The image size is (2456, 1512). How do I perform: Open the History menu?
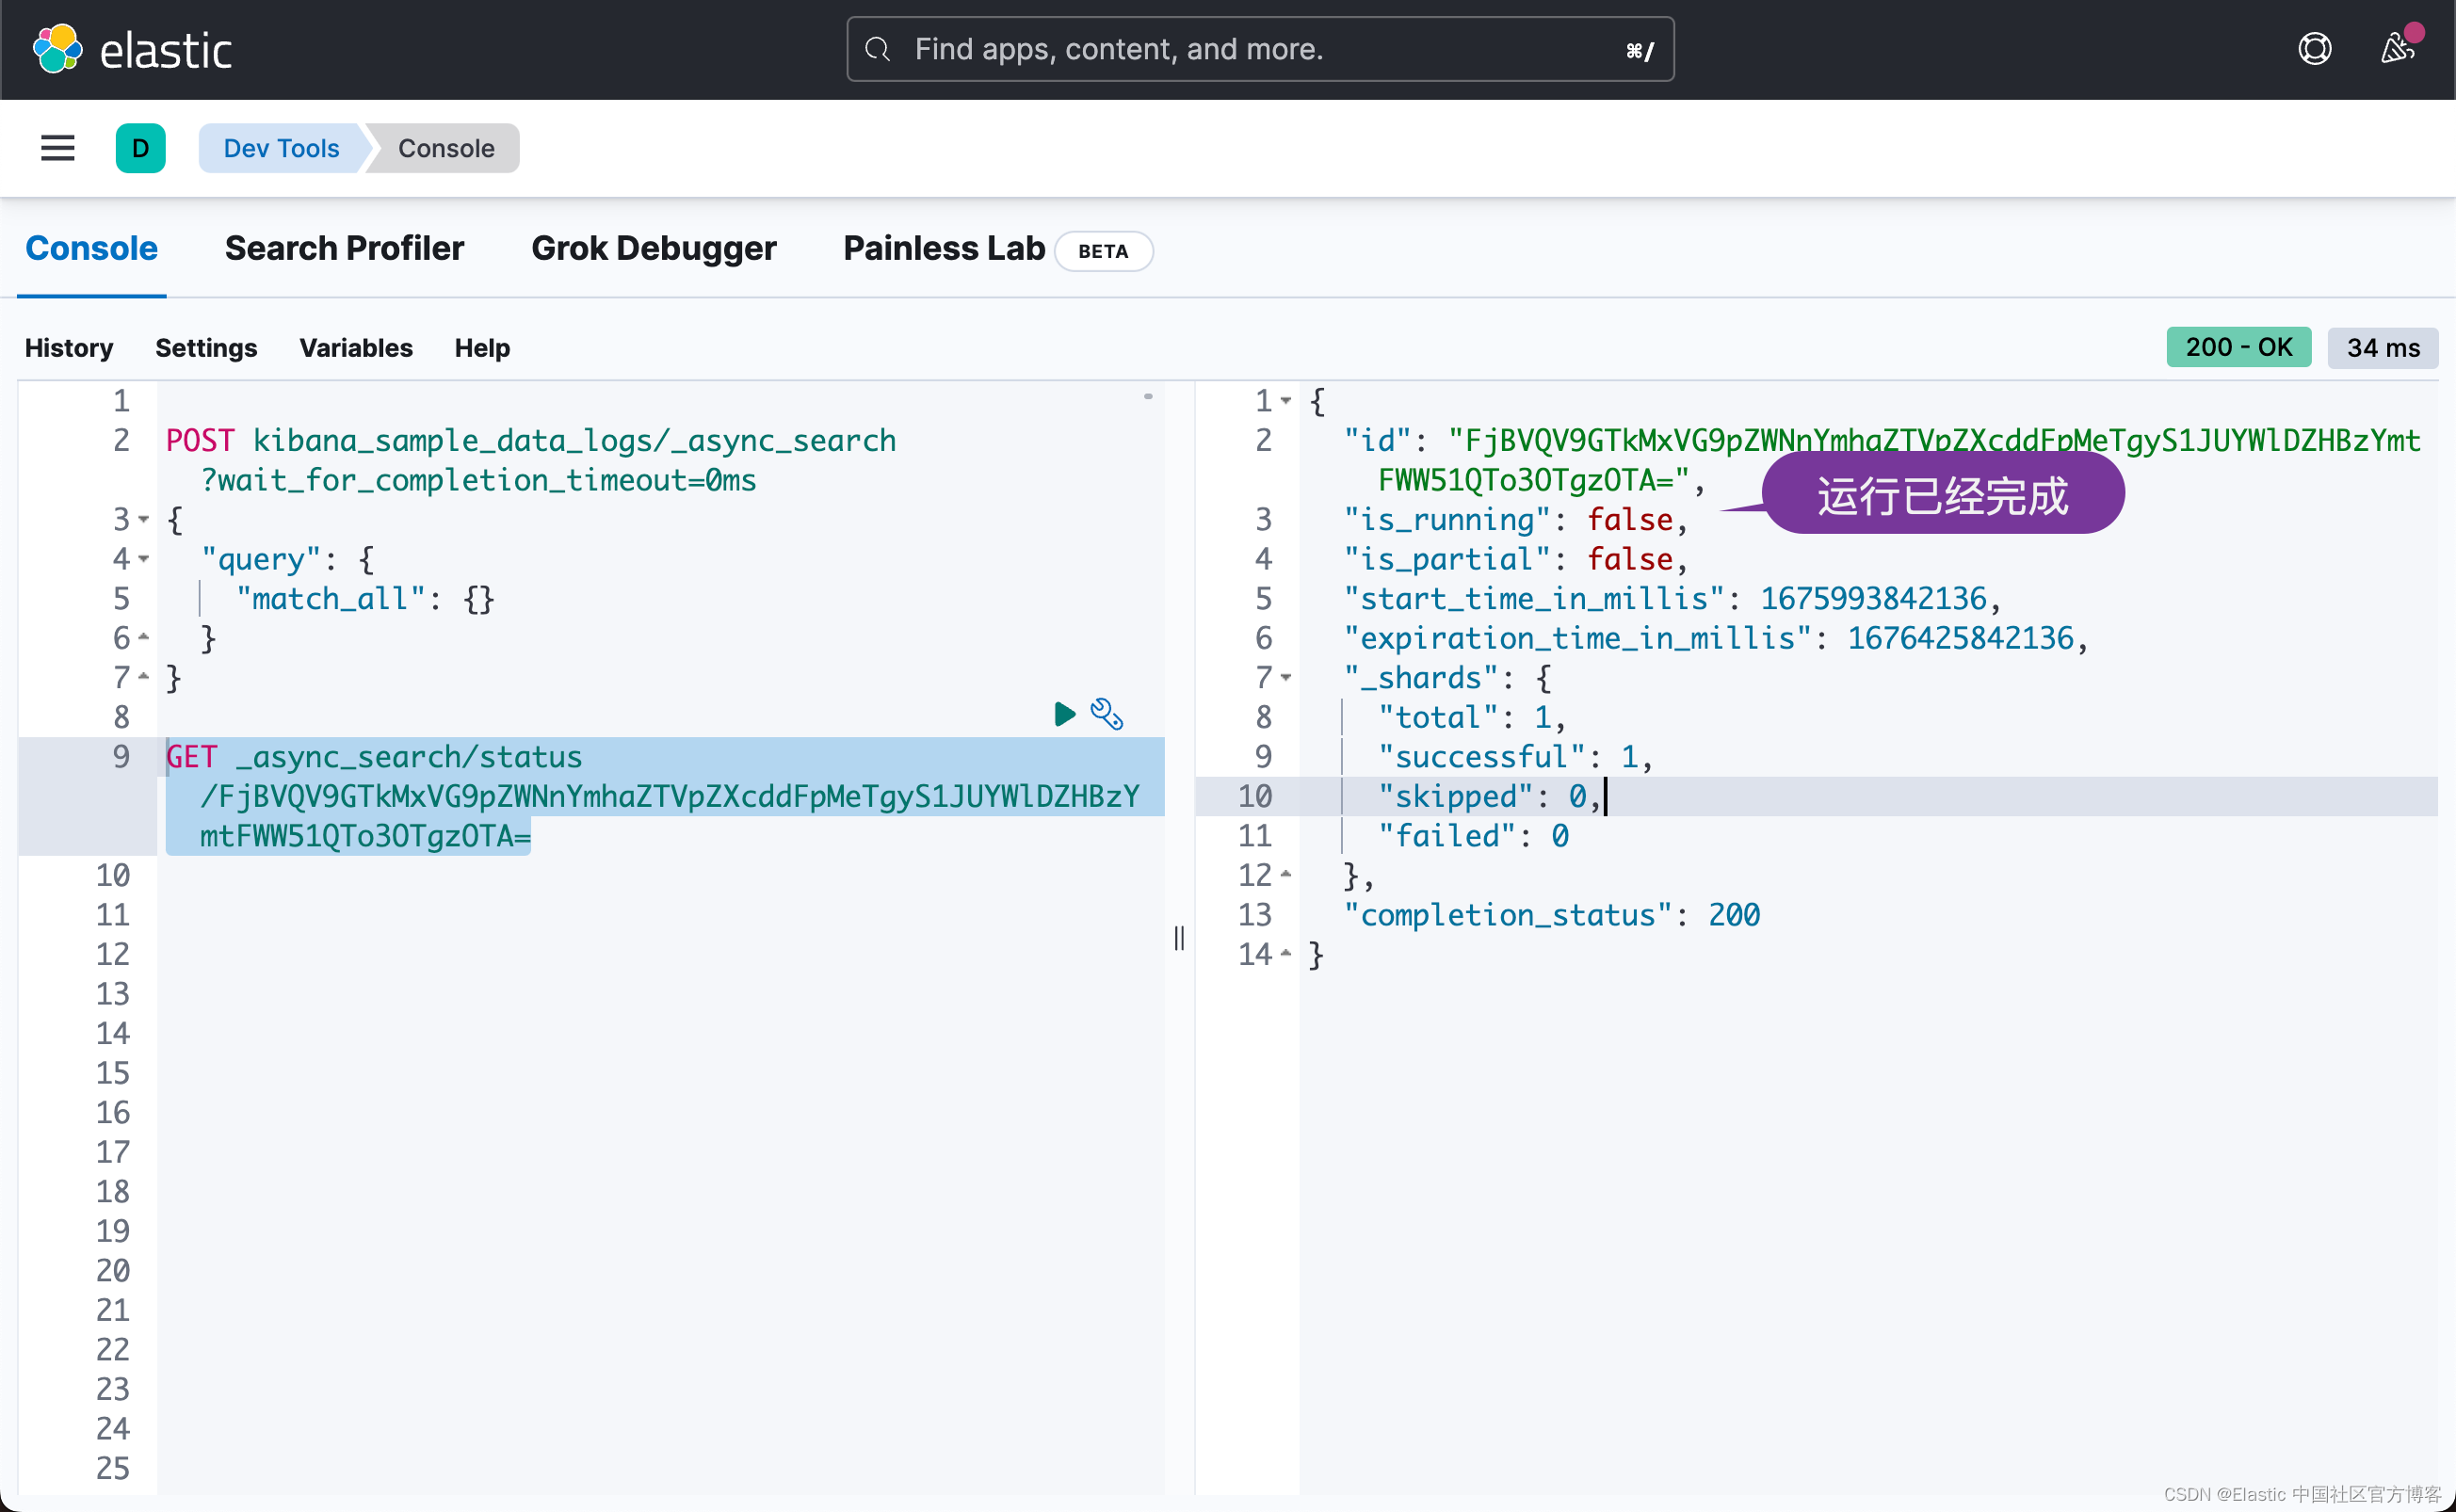coord(68,347)
